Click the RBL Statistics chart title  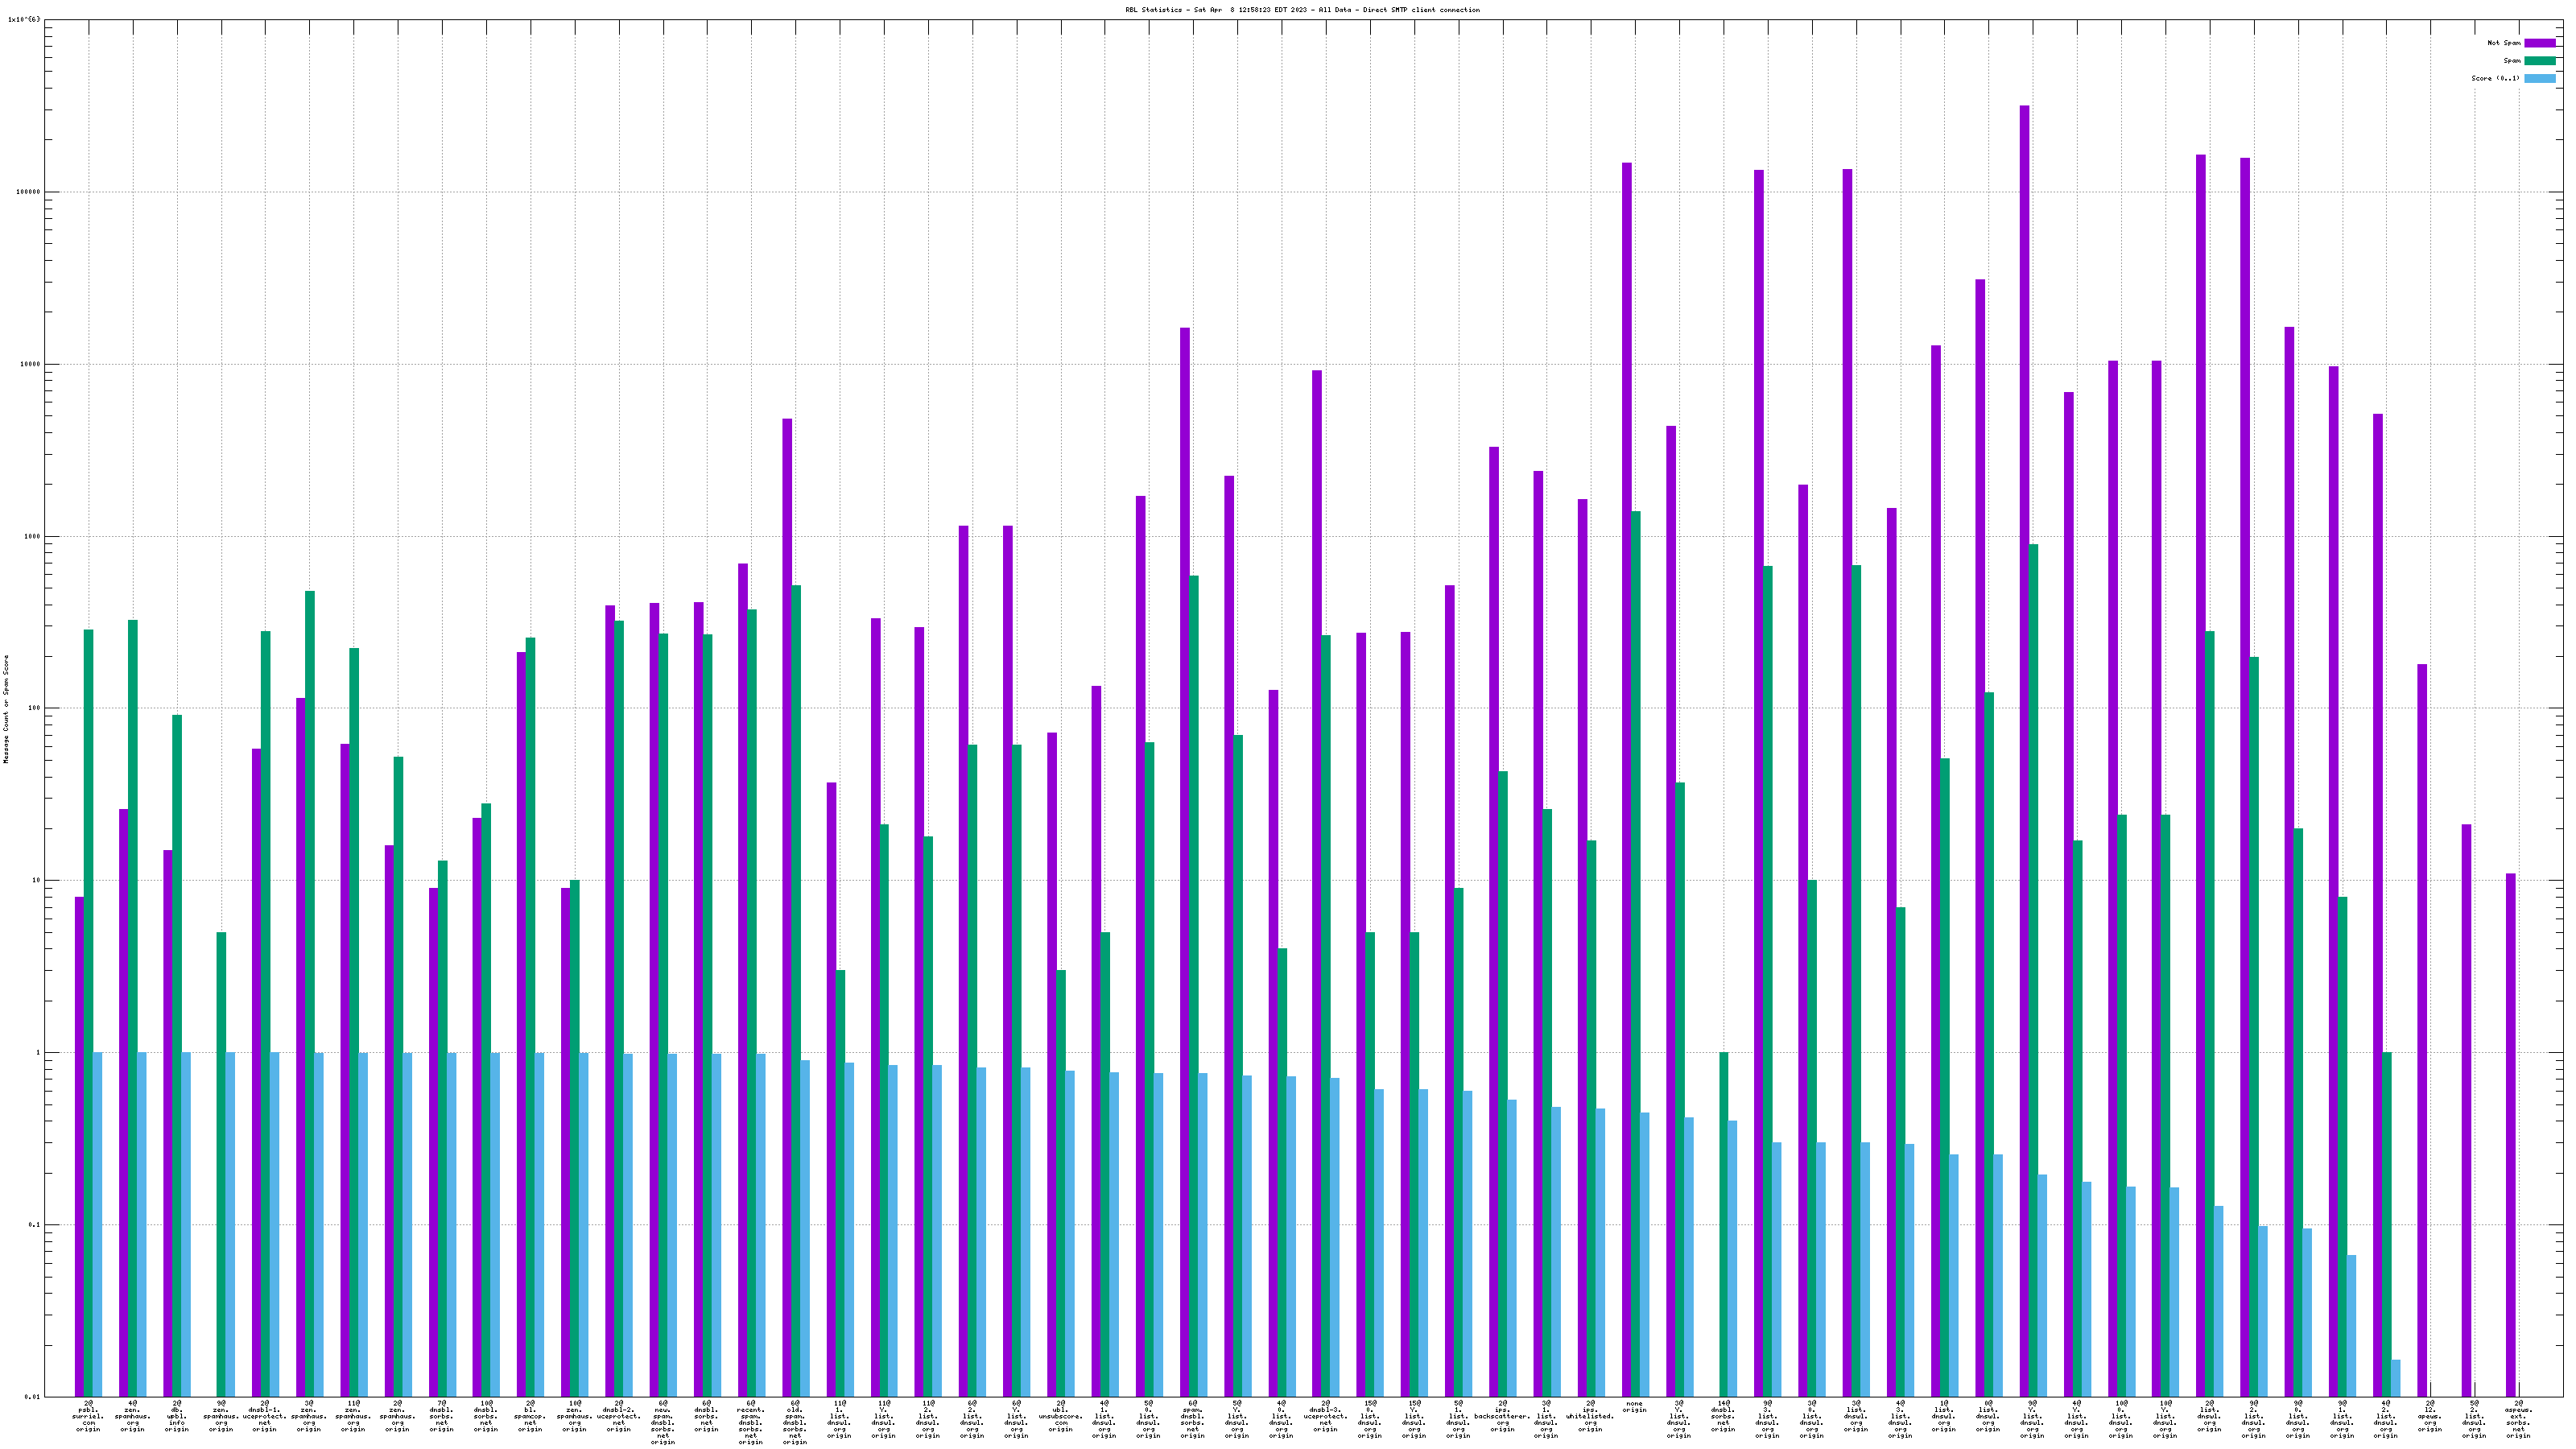1302,10
